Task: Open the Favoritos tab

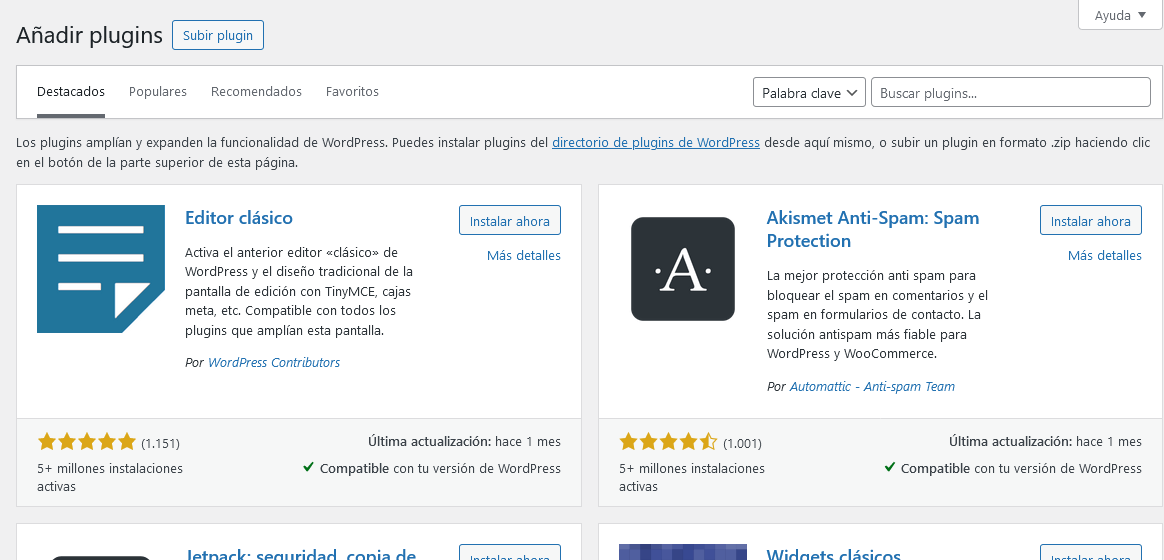Action: coord(352,92)
